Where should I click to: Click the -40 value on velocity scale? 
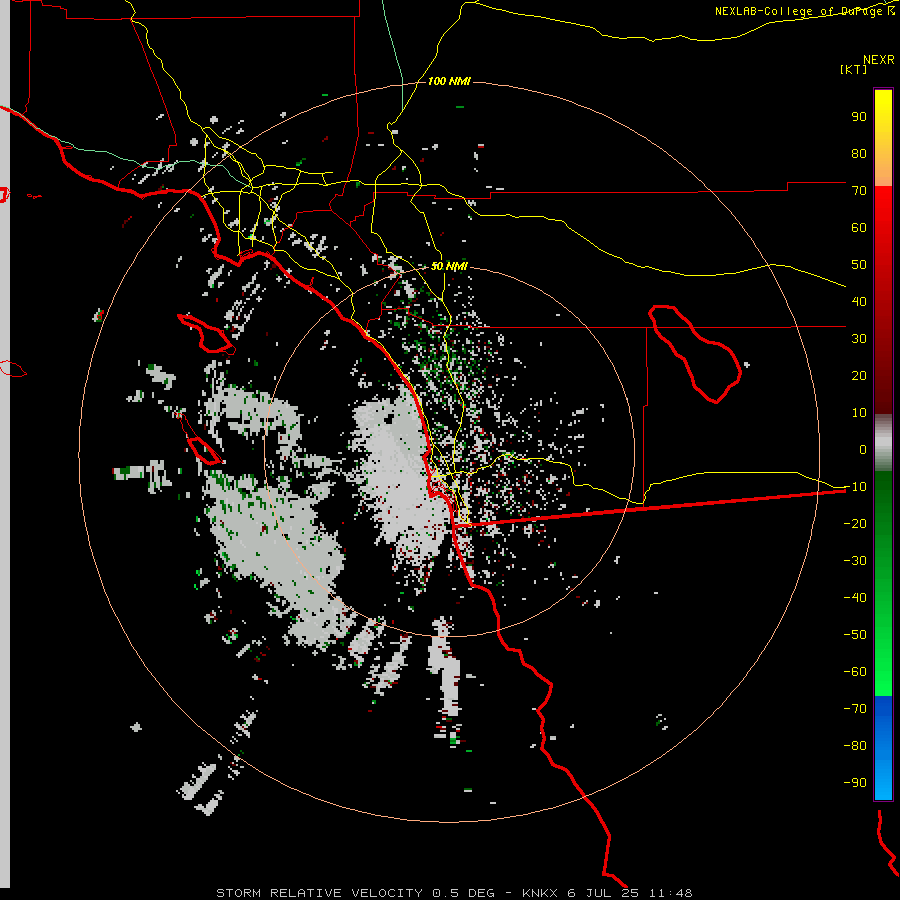click(x=855, y=598)
